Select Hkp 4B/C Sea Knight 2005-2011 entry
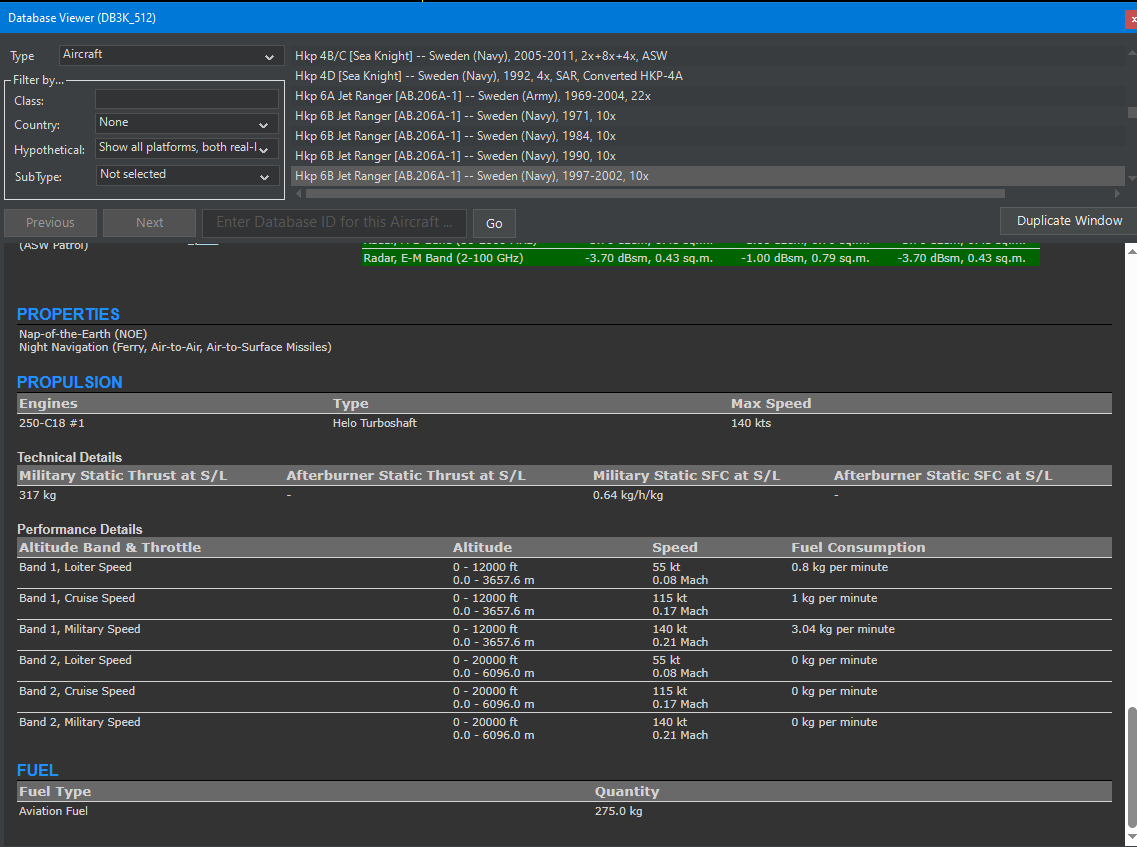The width and height of the screenshot is (1137, 847). 708,56
